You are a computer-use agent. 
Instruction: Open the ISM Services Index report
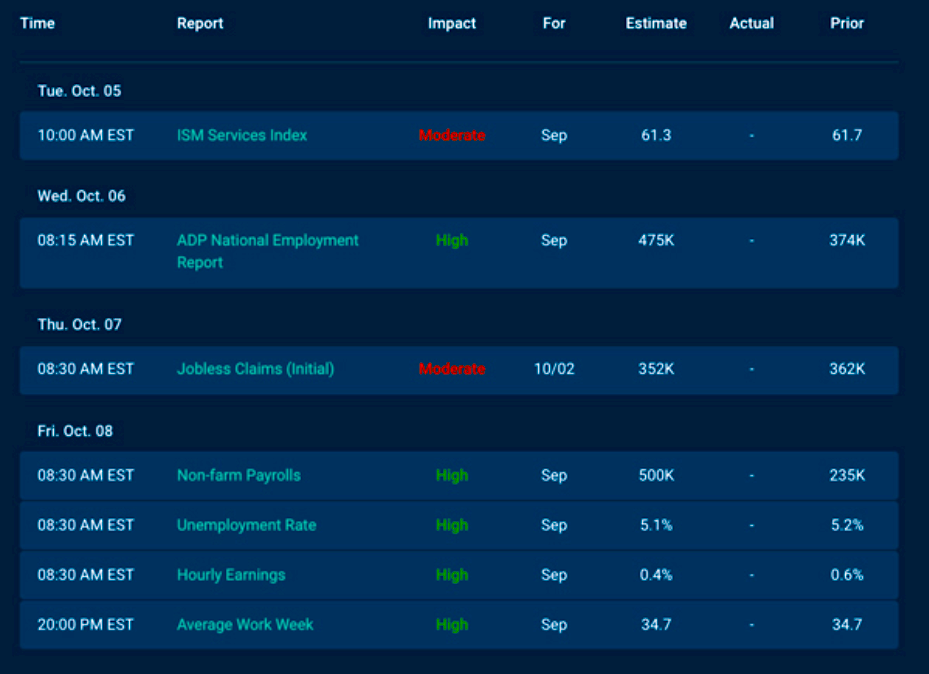(242, 135)
